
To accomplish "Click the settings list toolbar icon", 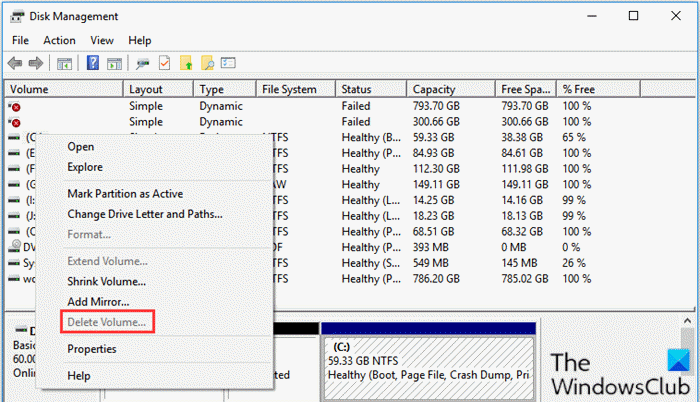I will click(228, 63).
